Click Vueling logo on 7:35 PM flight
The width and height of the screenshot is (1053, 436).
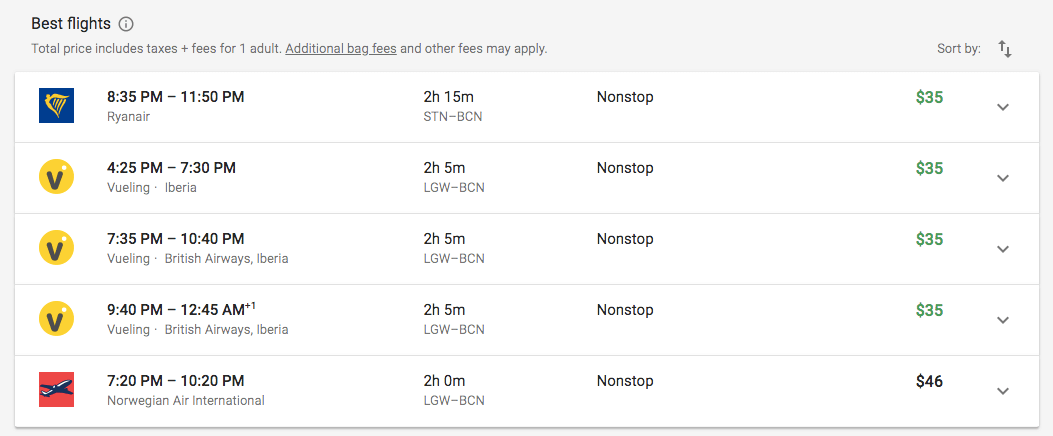[x=56, y=248]
